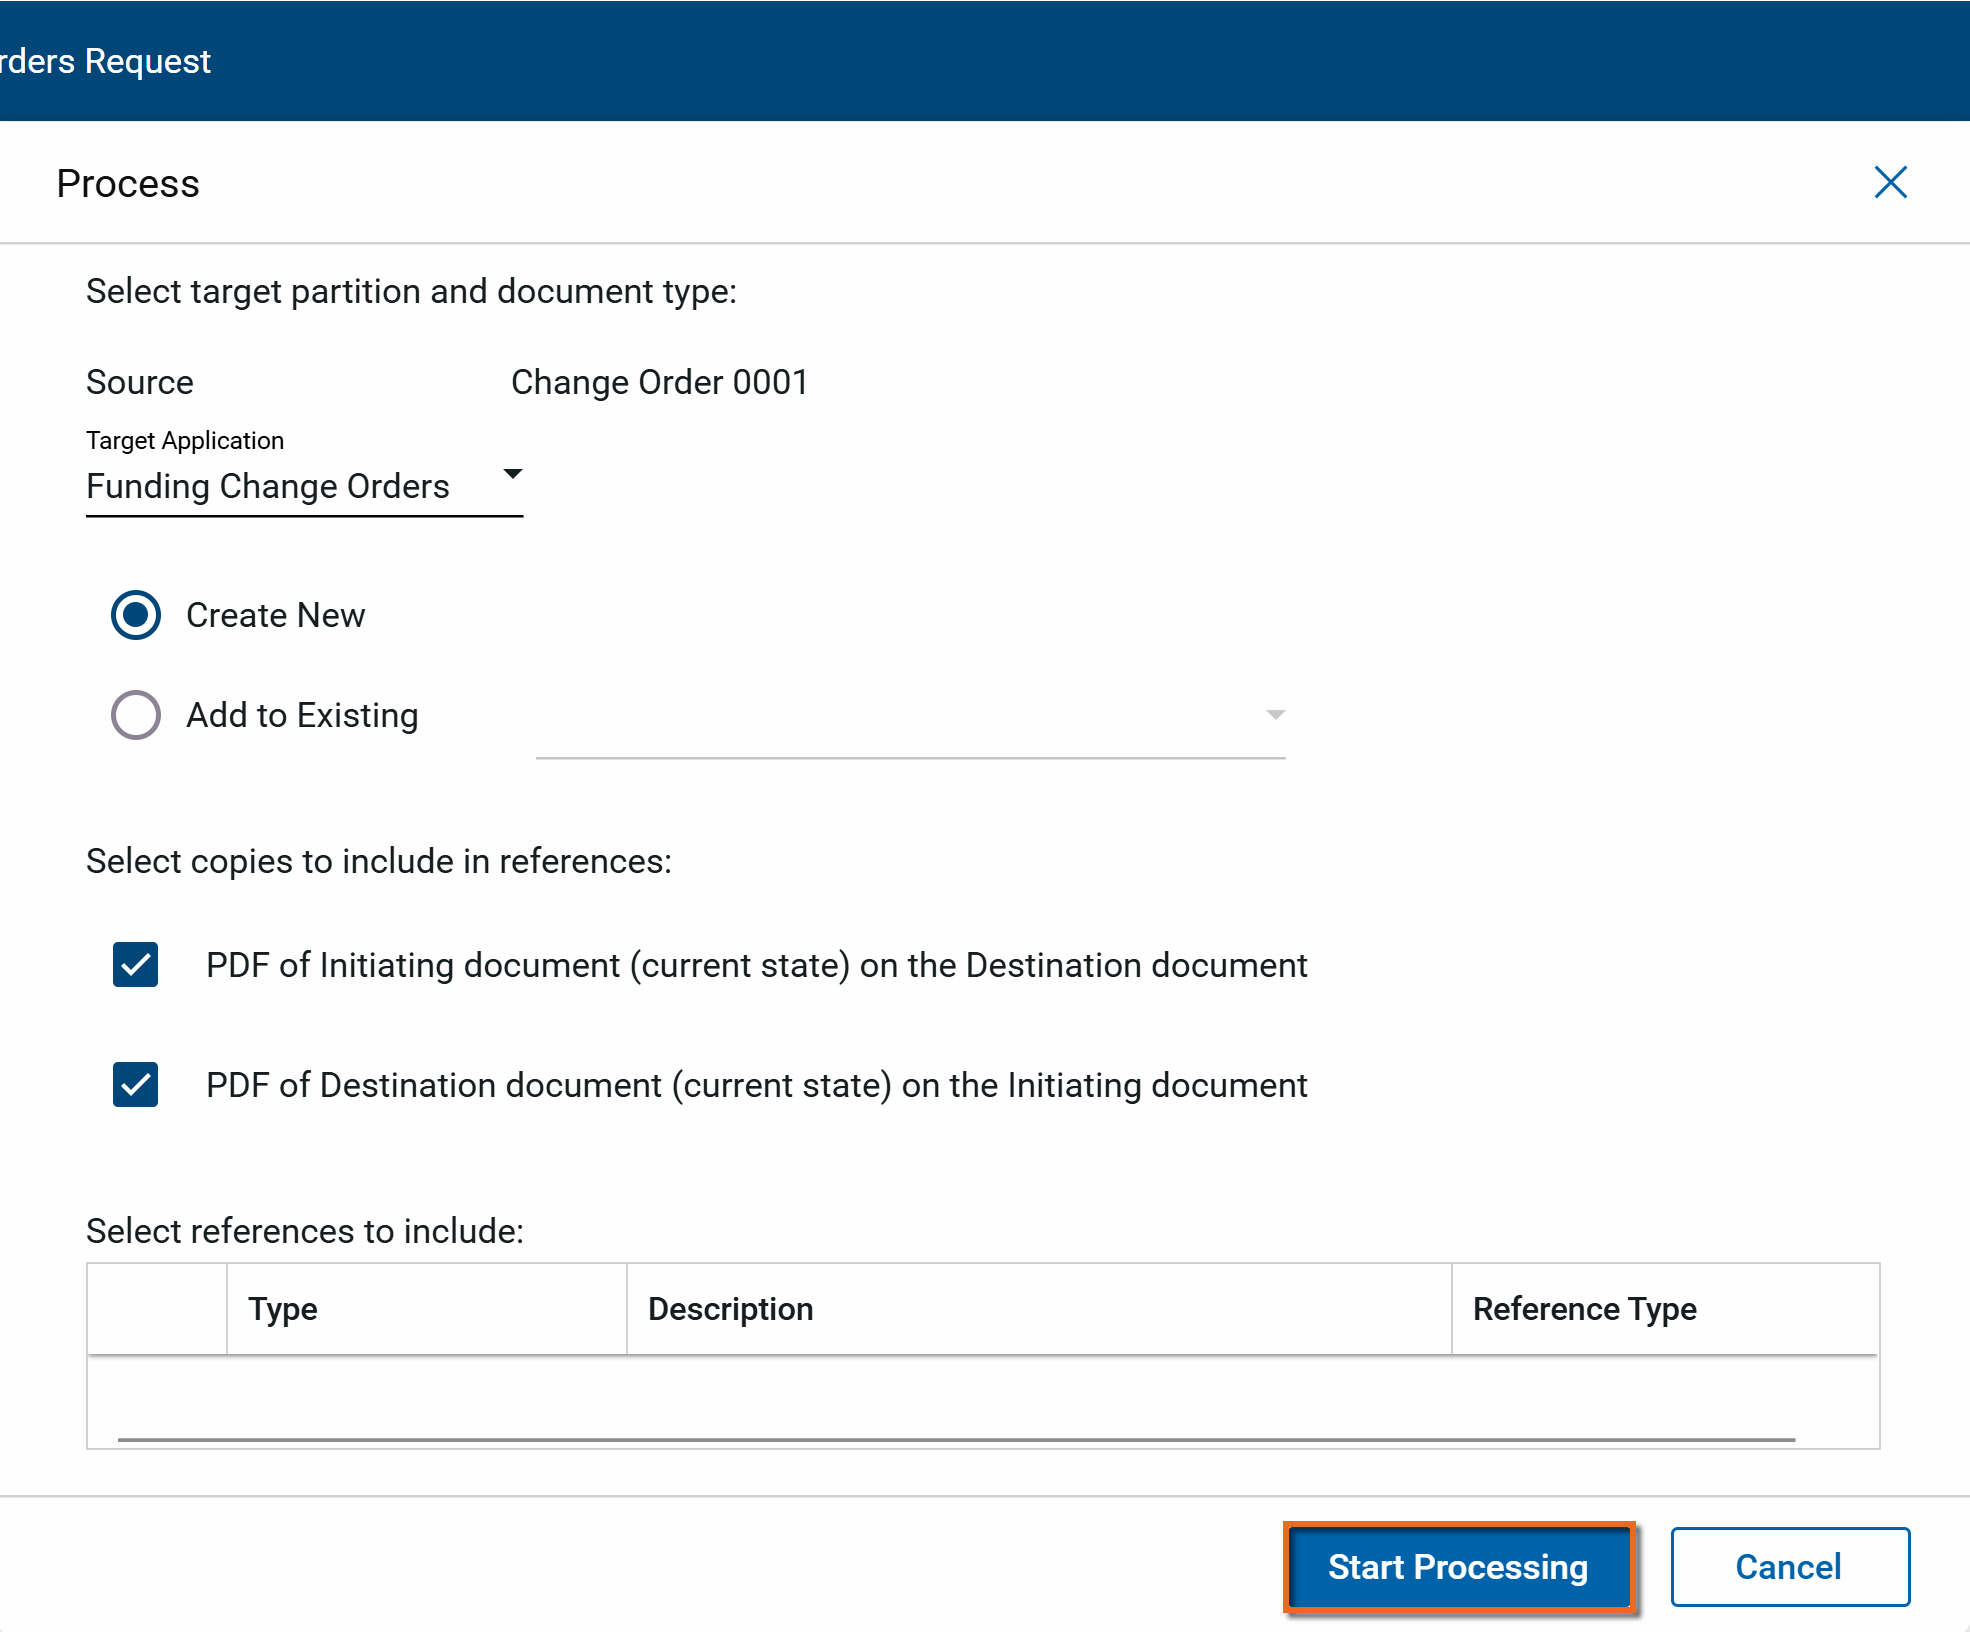
Task: Click the Add to Existing label
Action: [x=302, y=715]
